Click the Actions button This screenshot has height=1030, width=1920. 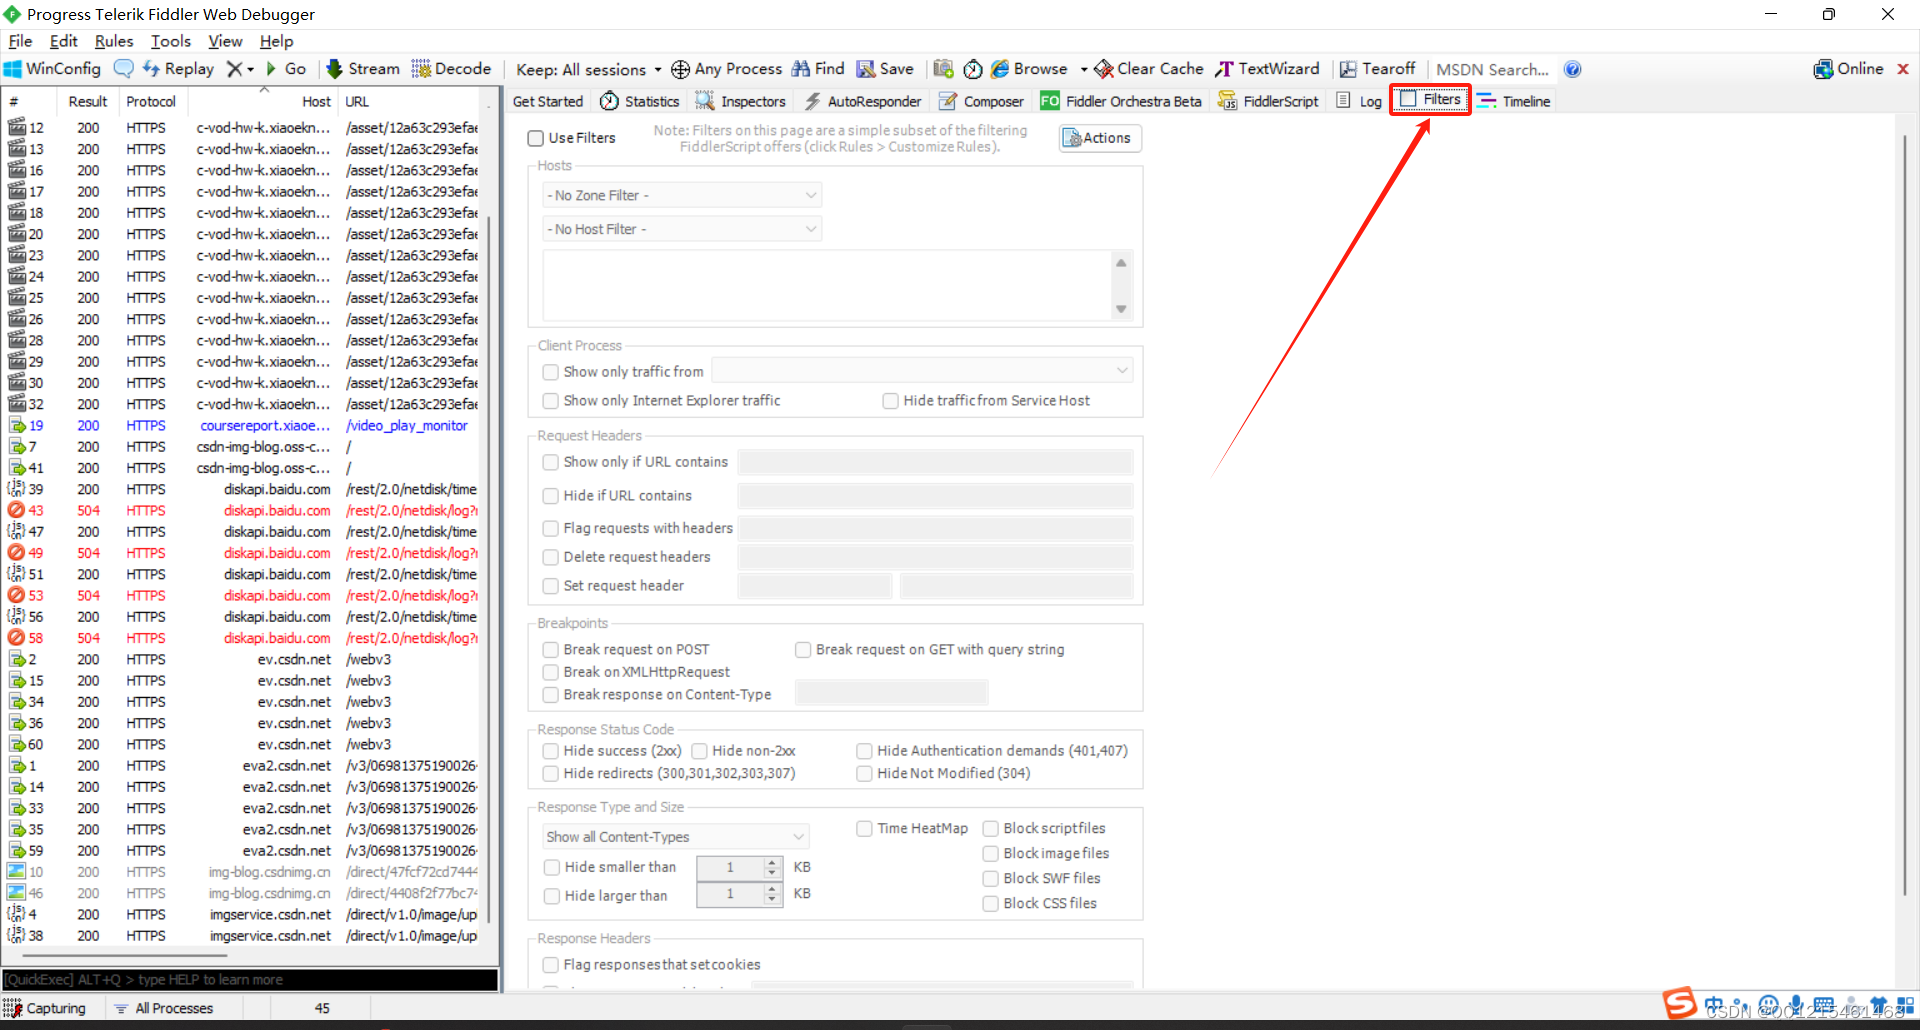(1100, 138)
